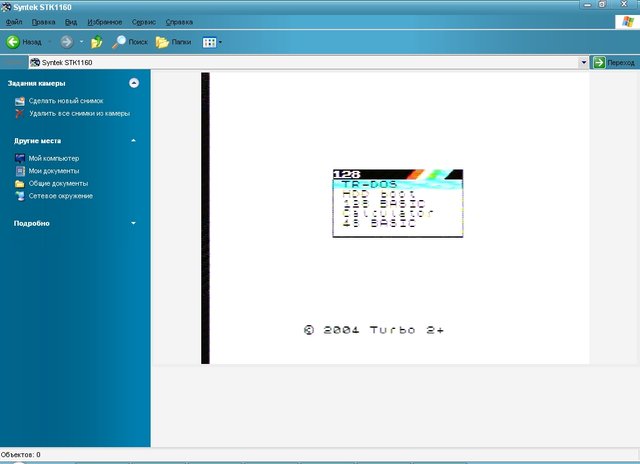This screenshot has width=640, height=464.
Task: Open Back button history dropdown arrow
Action: 50,42
